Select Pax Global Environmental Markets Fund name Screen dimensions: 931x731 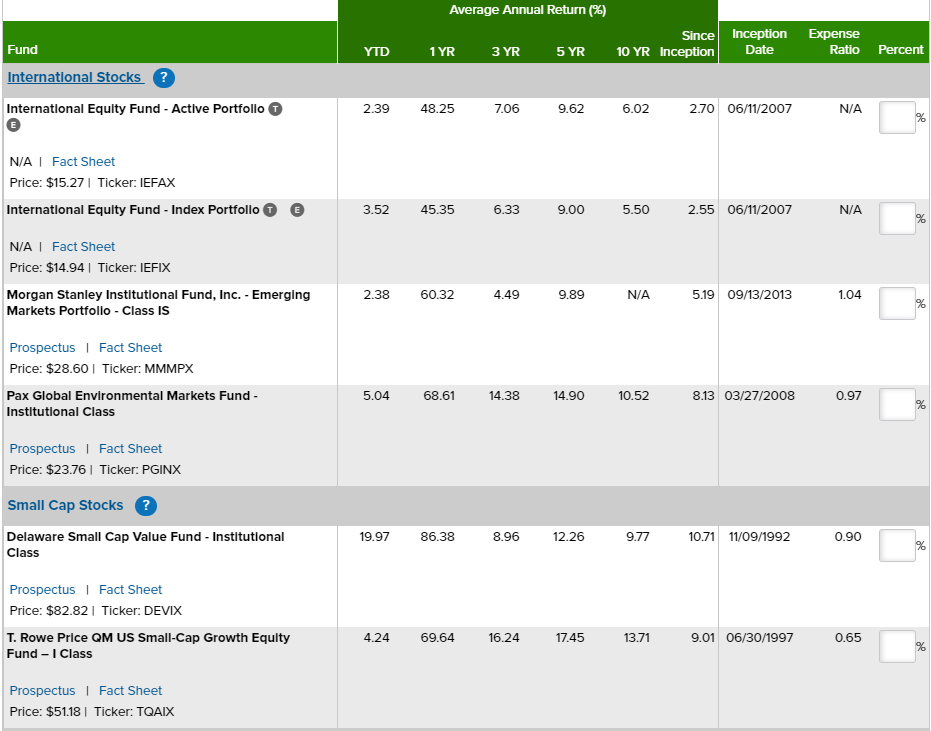(132, 404)
